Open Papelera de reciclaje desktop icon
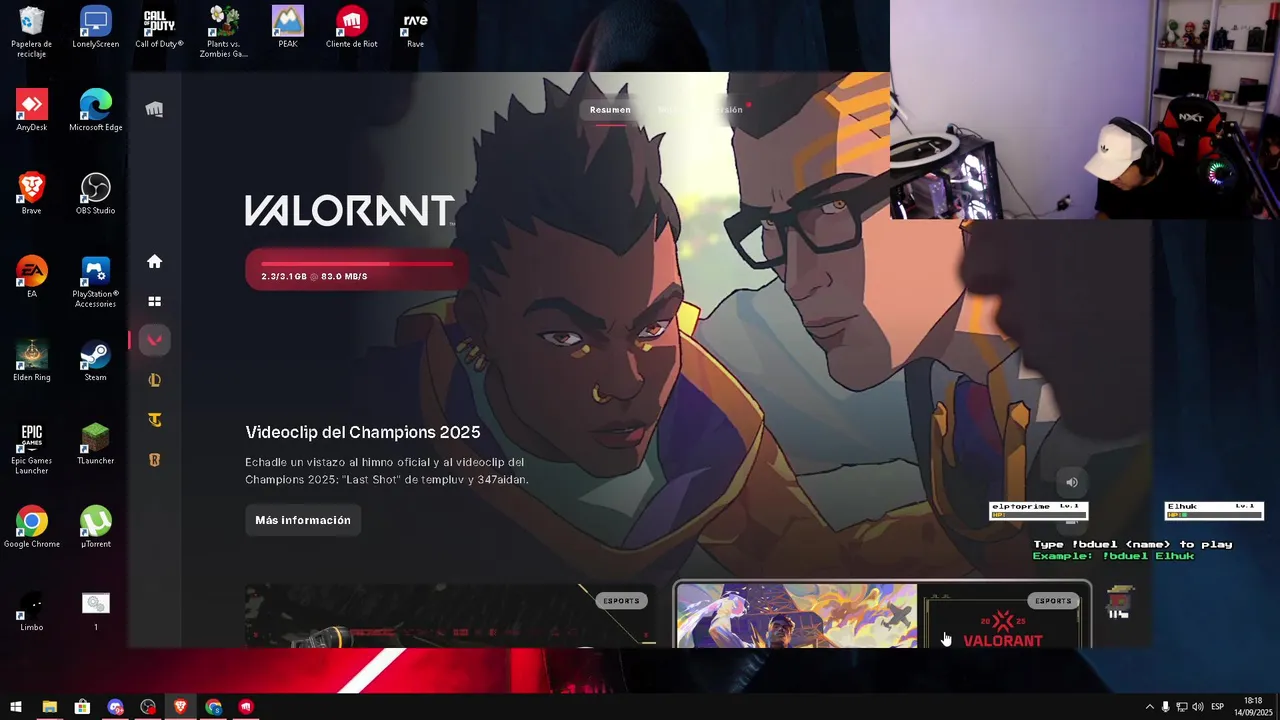Screen dimensions: 1280x720 click(x=31, y=33)
